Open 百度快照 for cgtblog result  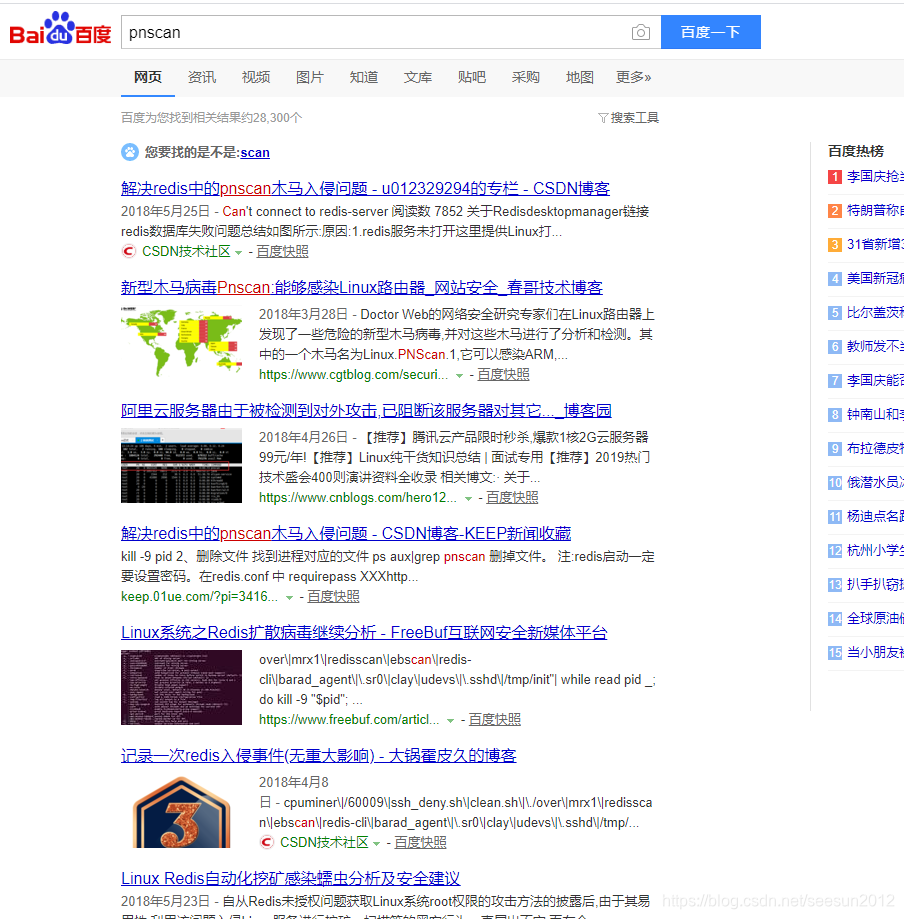[503, 375]
